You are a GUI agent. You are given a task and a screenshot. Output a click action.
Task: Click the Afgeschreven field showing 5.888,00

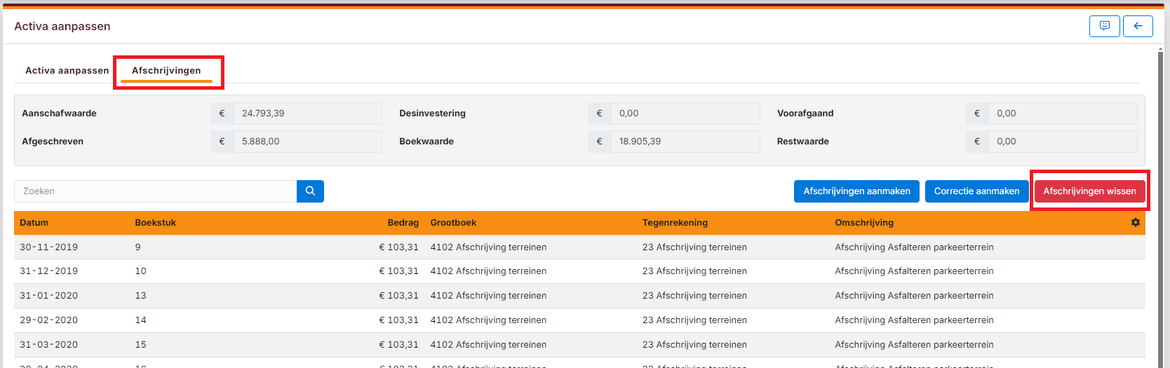tap(307, 141)
